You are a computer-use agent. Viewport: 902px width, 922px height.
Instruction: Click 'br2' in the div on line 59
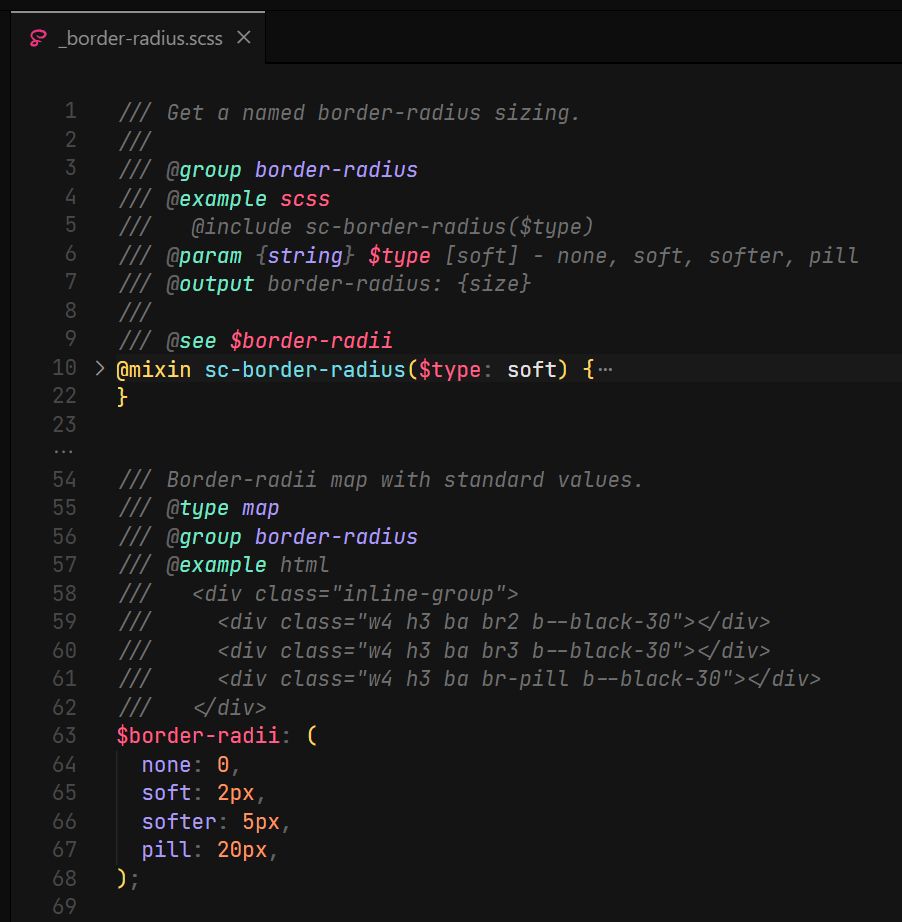[x=500, y=622]
